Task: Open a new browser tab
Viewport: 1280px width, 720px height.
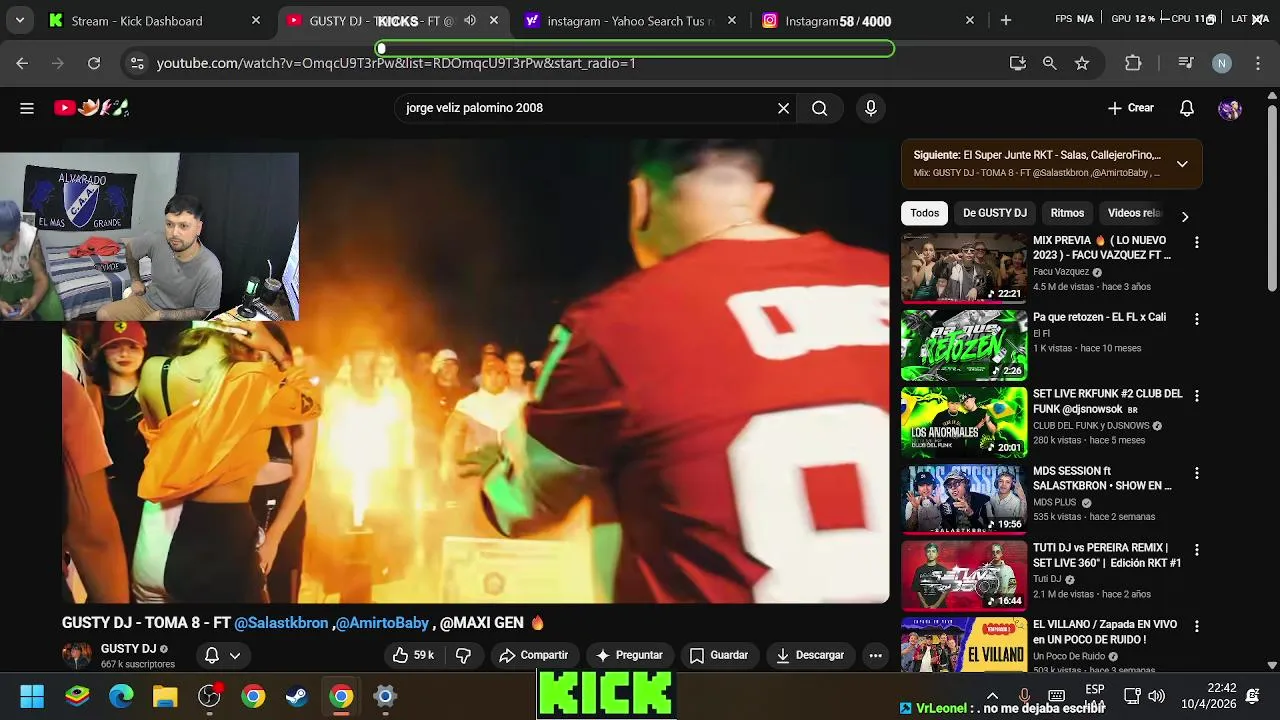Action: 1006,20
